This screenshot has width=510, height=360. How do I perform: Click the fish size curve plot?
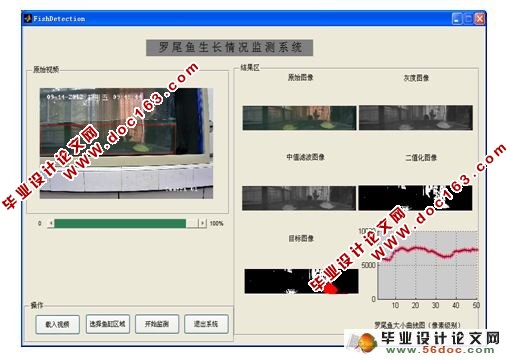pyautogui.click(x=428, y=265)
